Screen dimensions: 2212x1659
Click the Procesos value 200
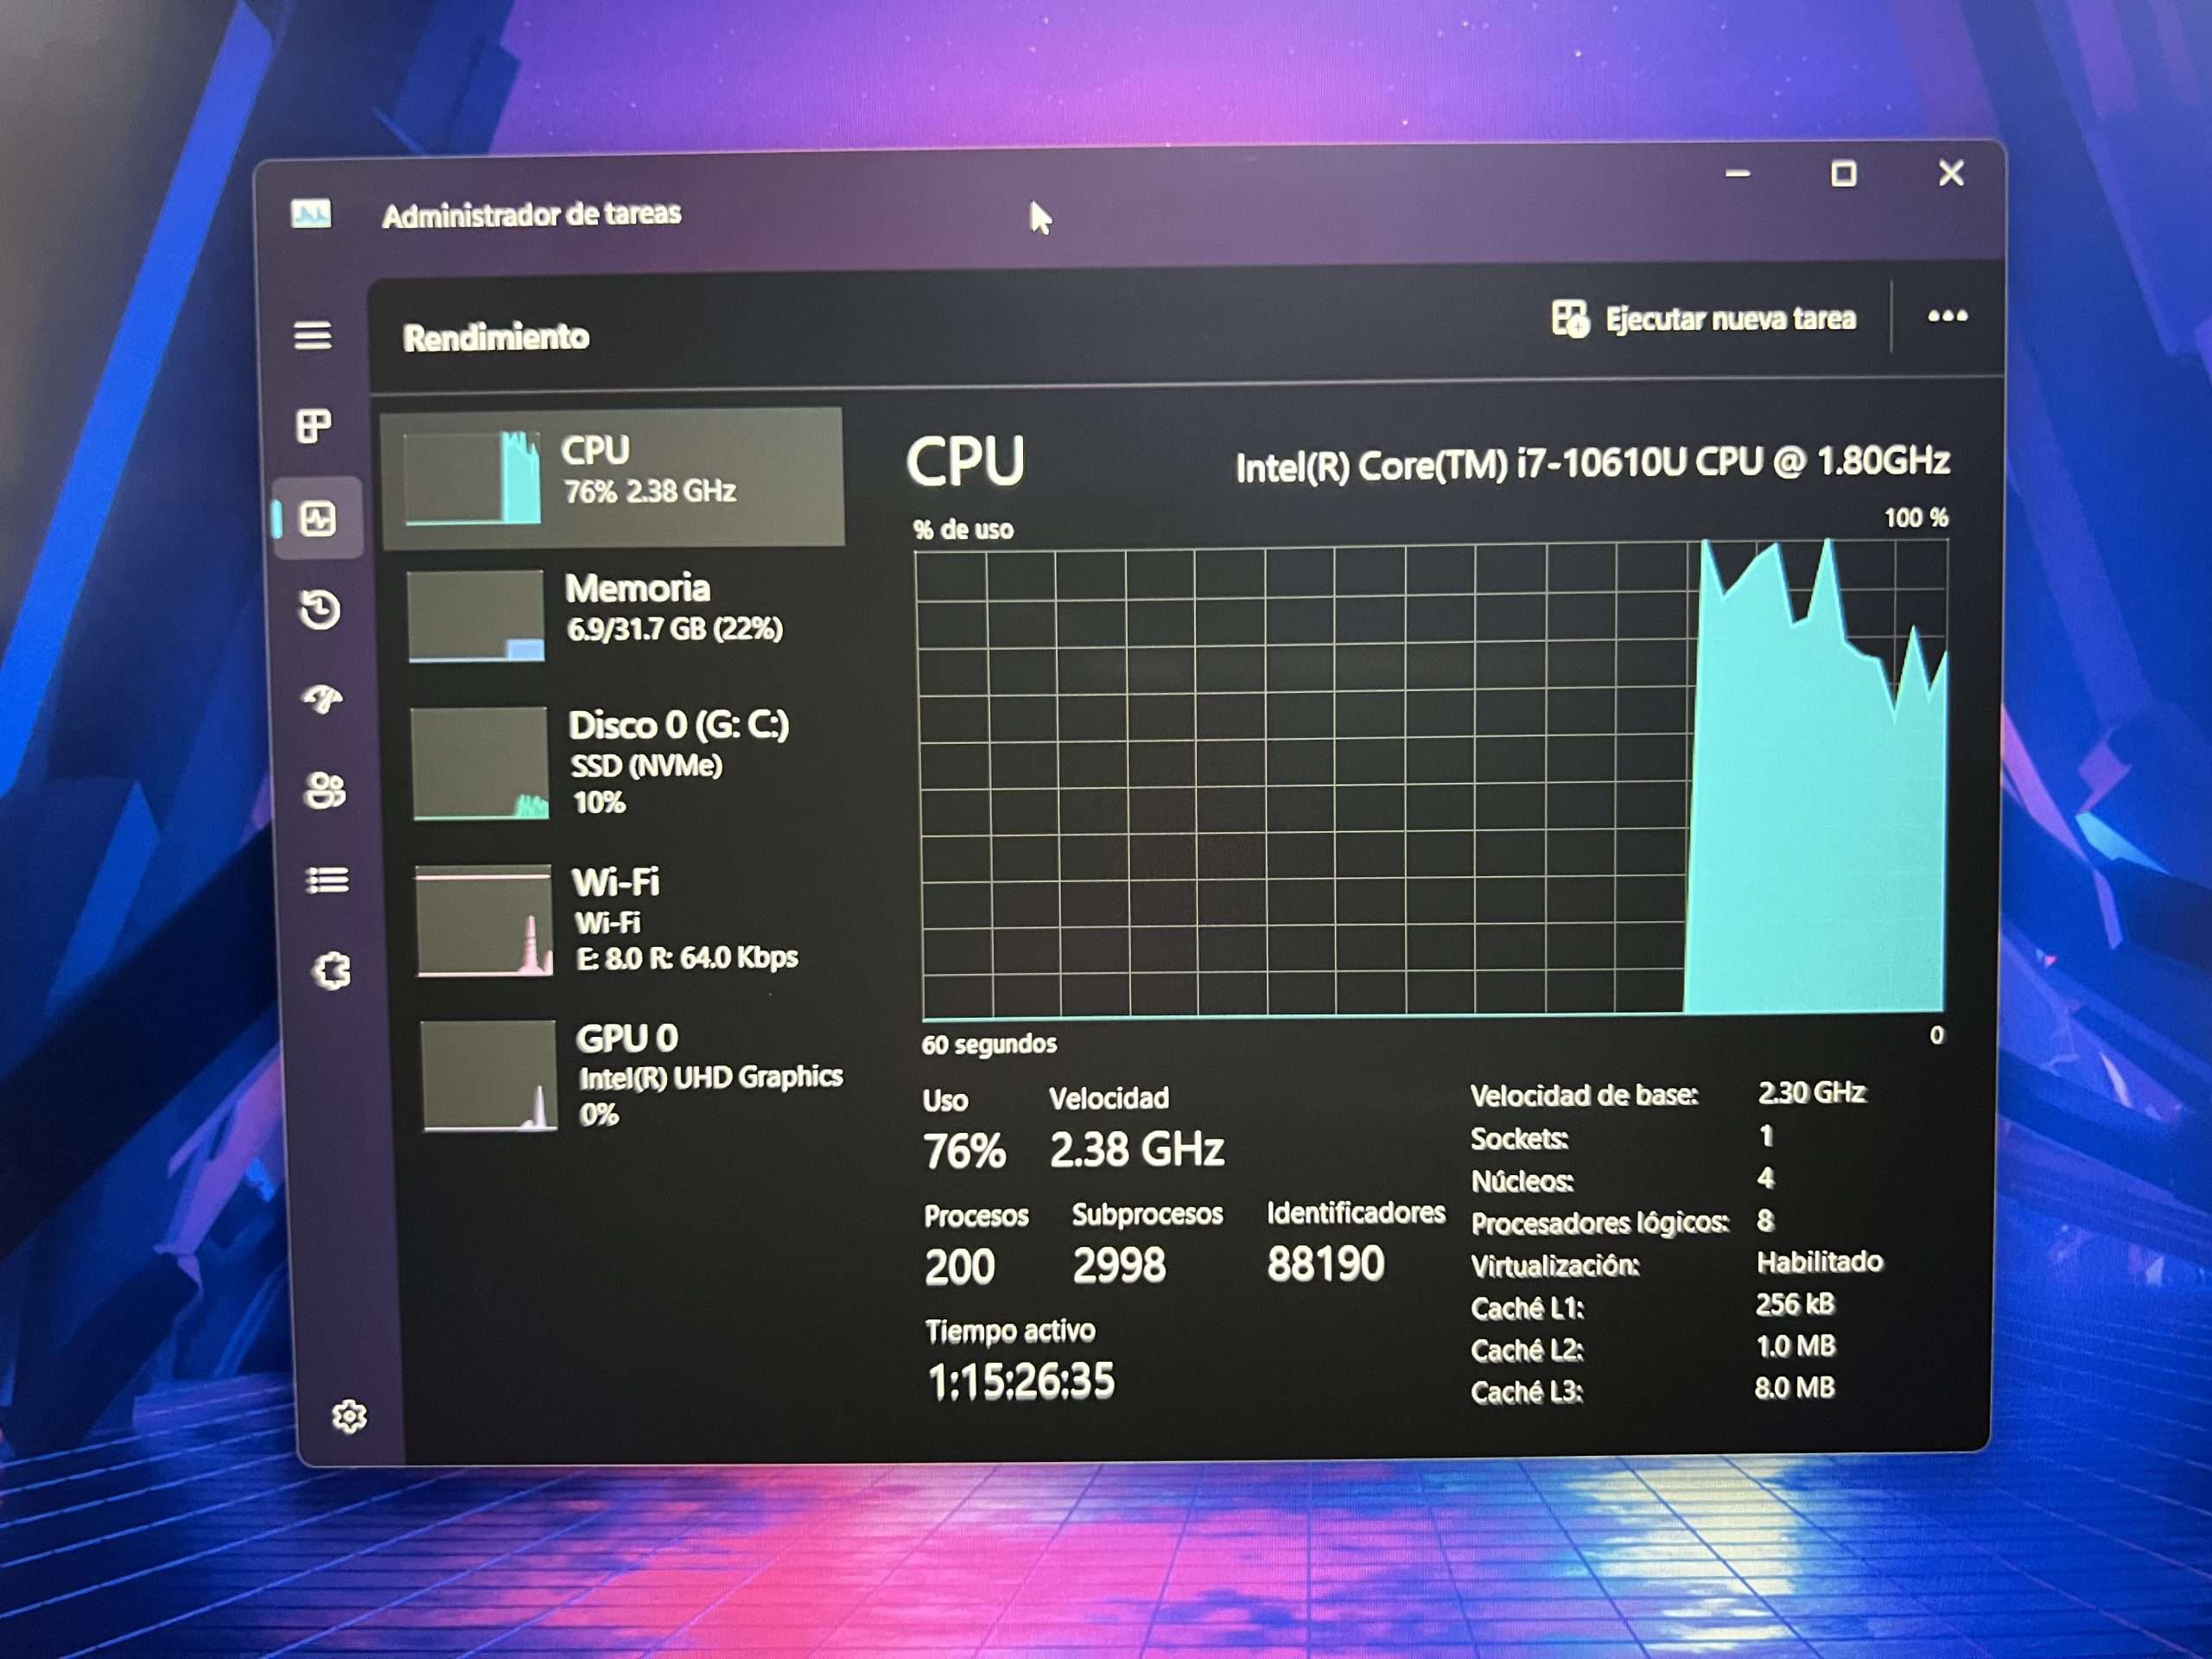click(960, 1267)
